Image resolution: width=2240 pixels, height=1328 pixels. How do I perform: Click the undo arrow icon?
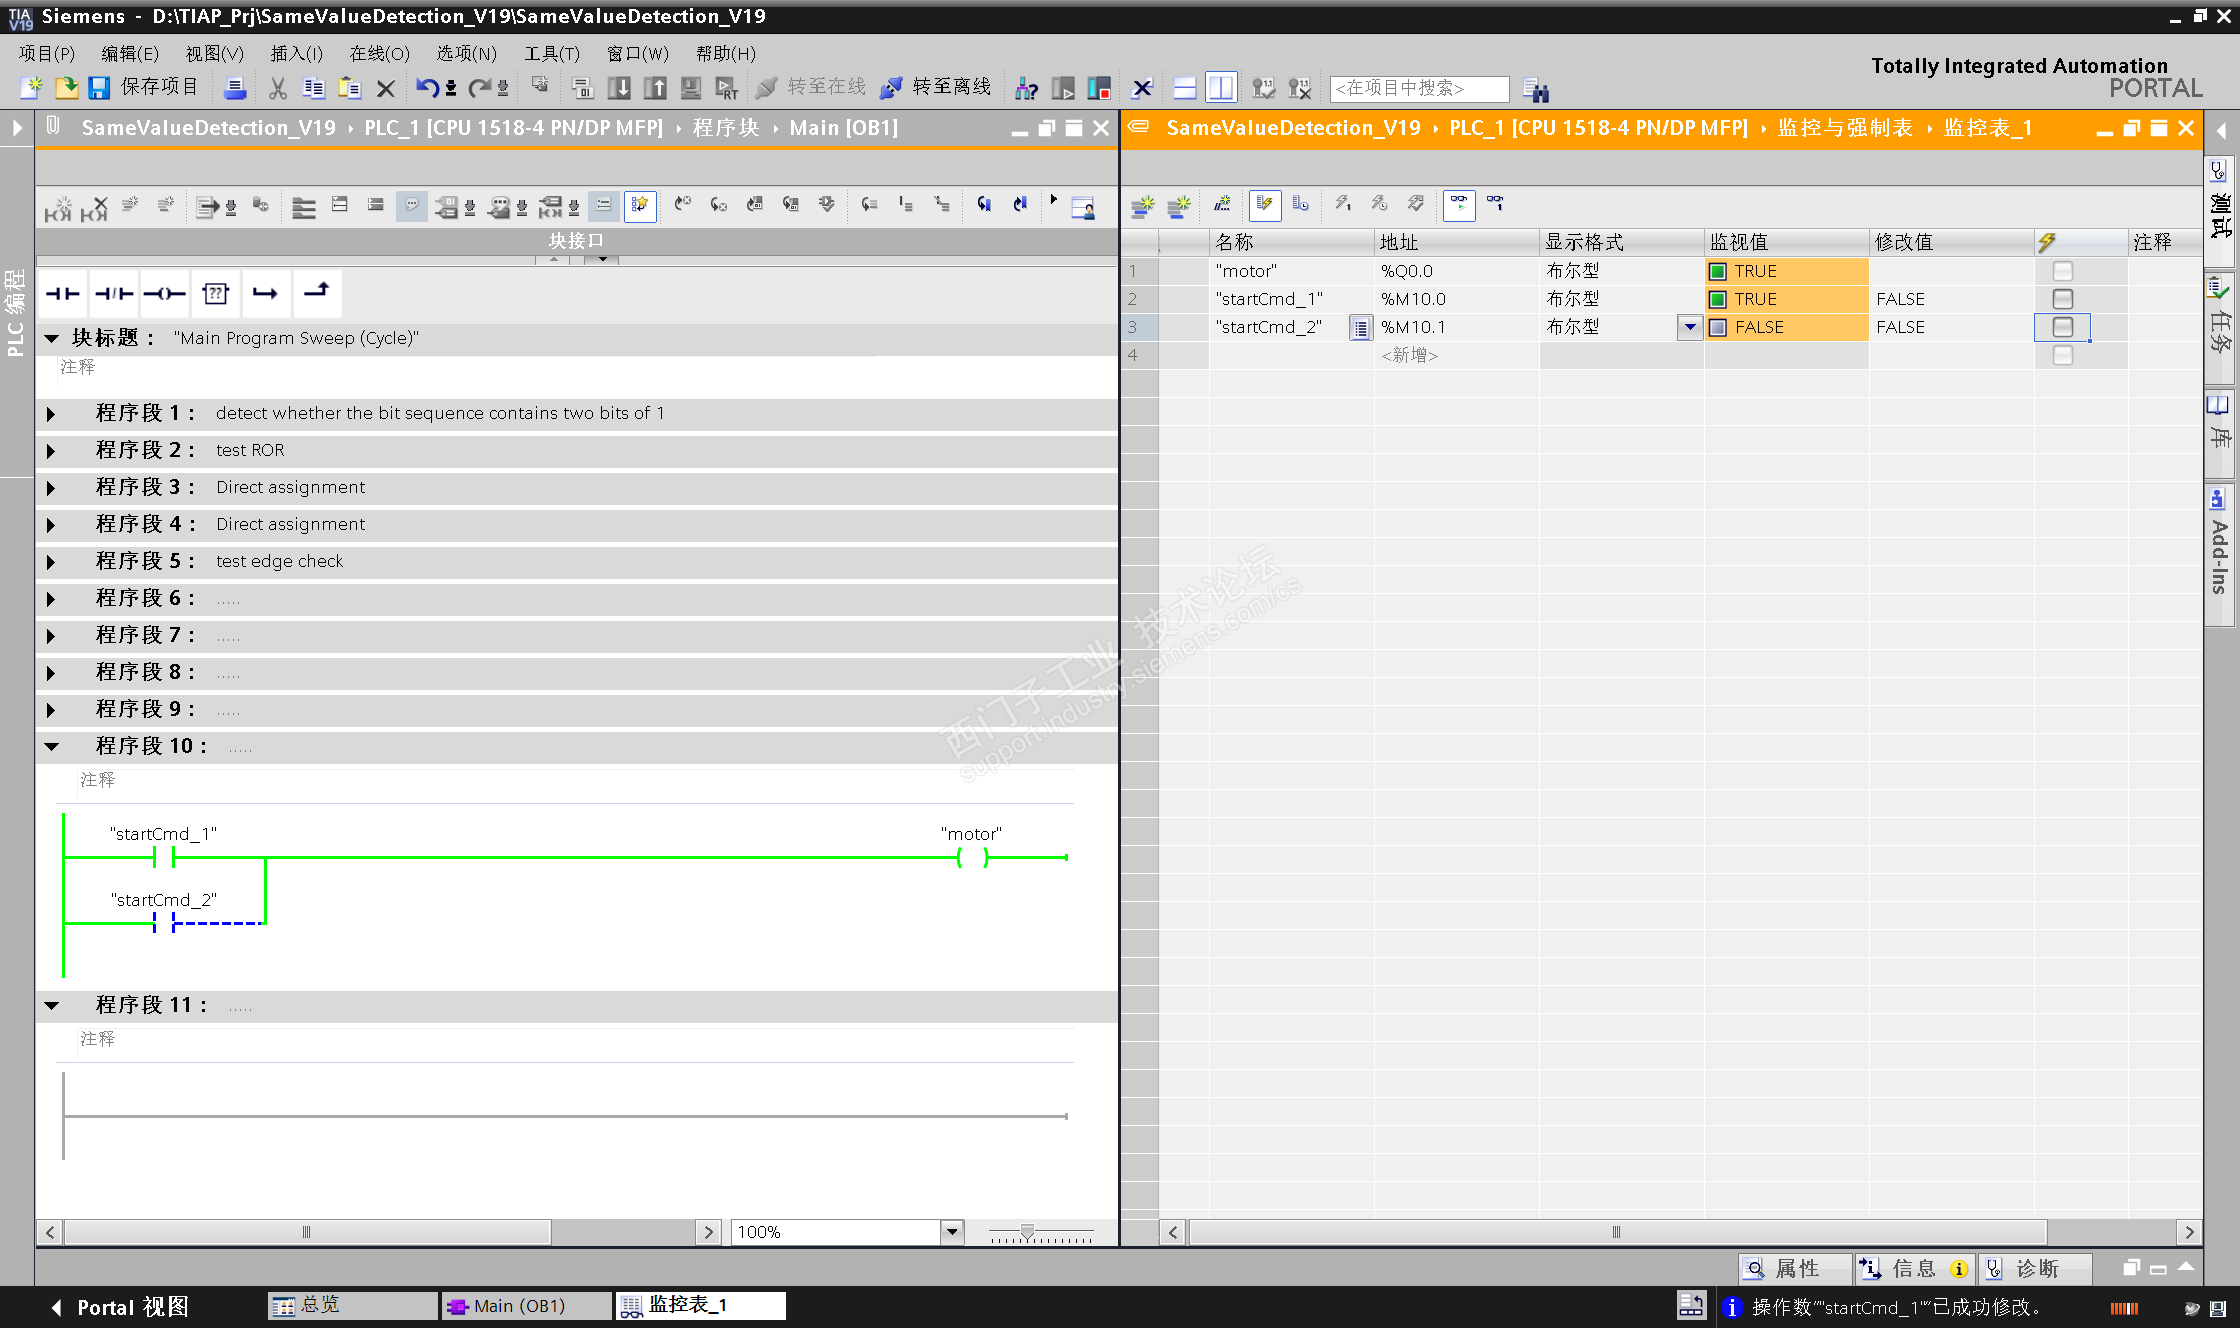tap(427, 88)
